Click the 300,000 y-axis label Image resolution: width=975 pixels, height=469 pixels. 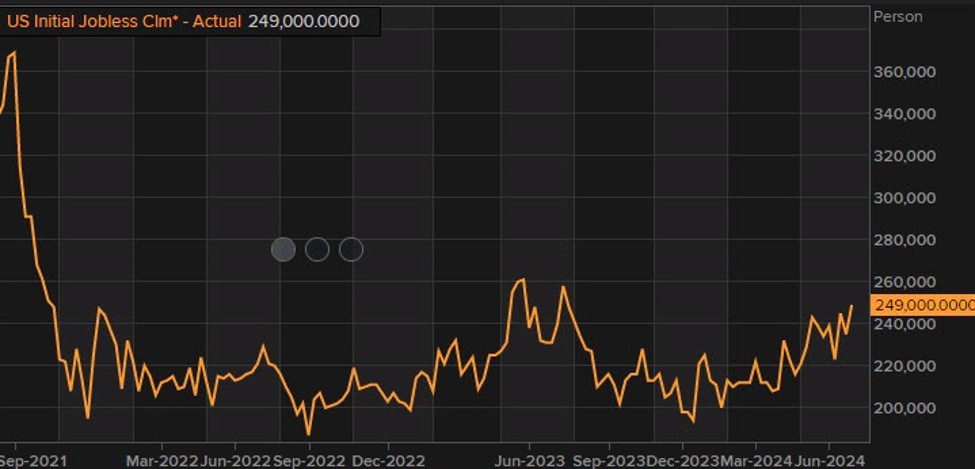pyautogui.click(x=904, y=198)
